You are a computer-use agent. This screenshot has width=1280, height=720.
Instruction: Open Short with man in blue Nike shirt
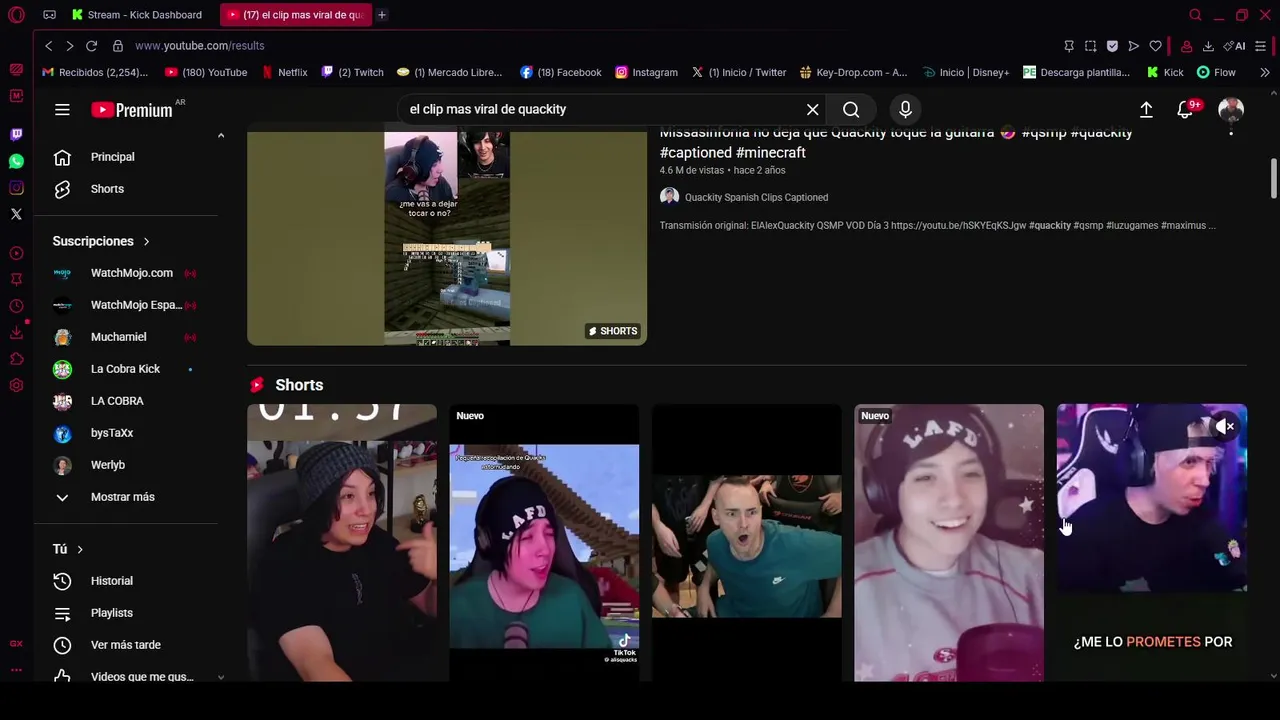pyautogui.click(x=747, y=543)
